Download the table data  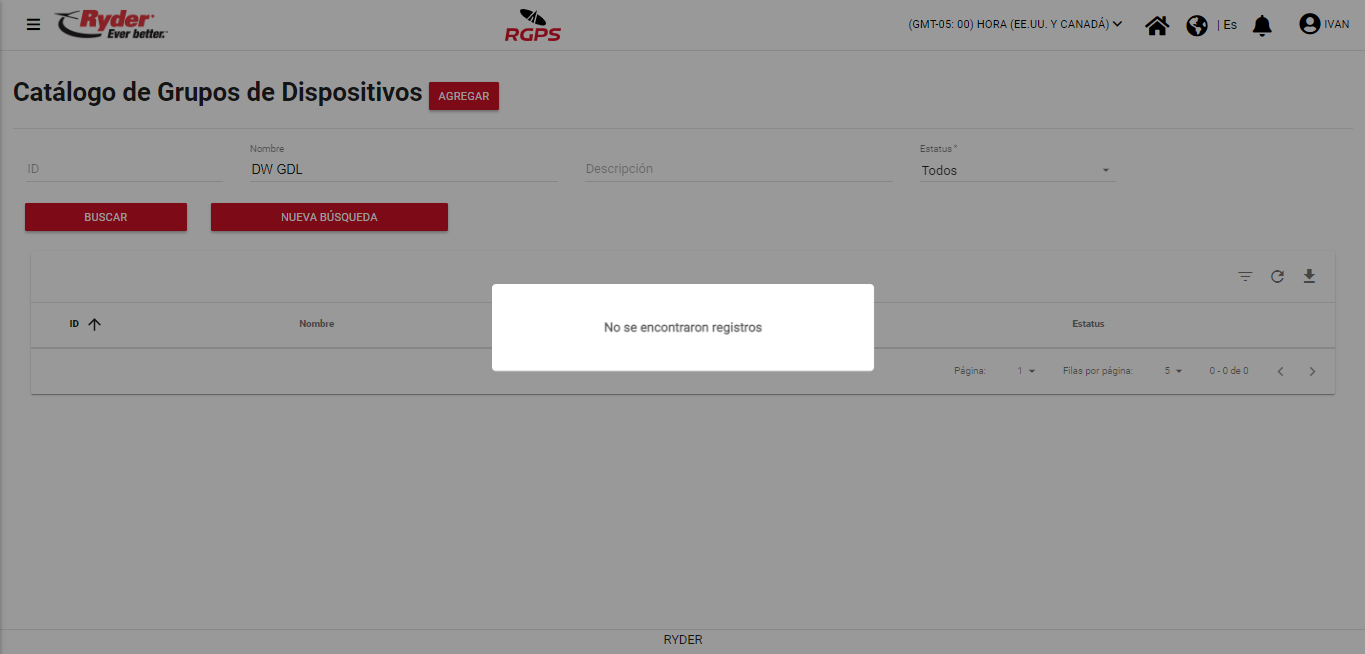(x=1309, y=276)
